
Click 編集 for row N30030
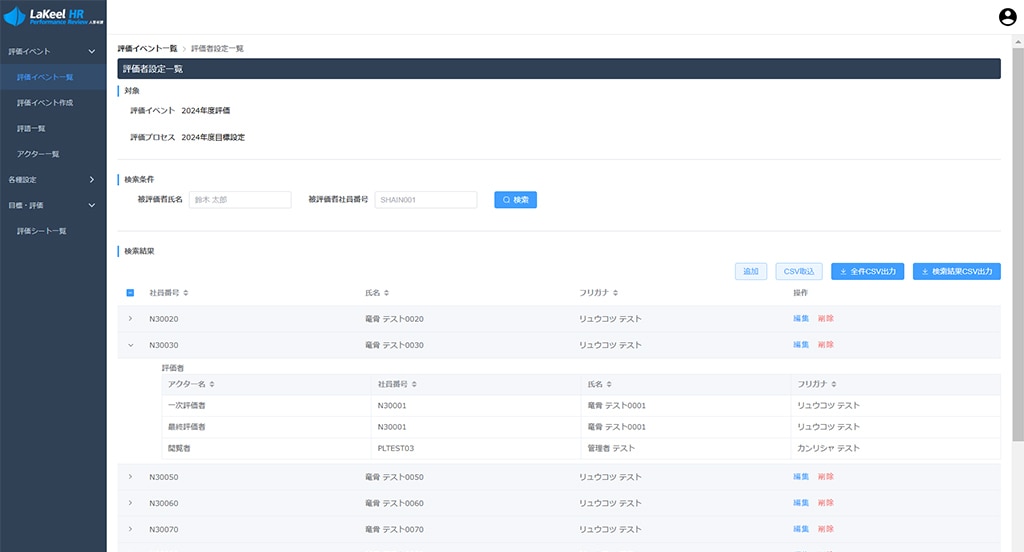801,345
